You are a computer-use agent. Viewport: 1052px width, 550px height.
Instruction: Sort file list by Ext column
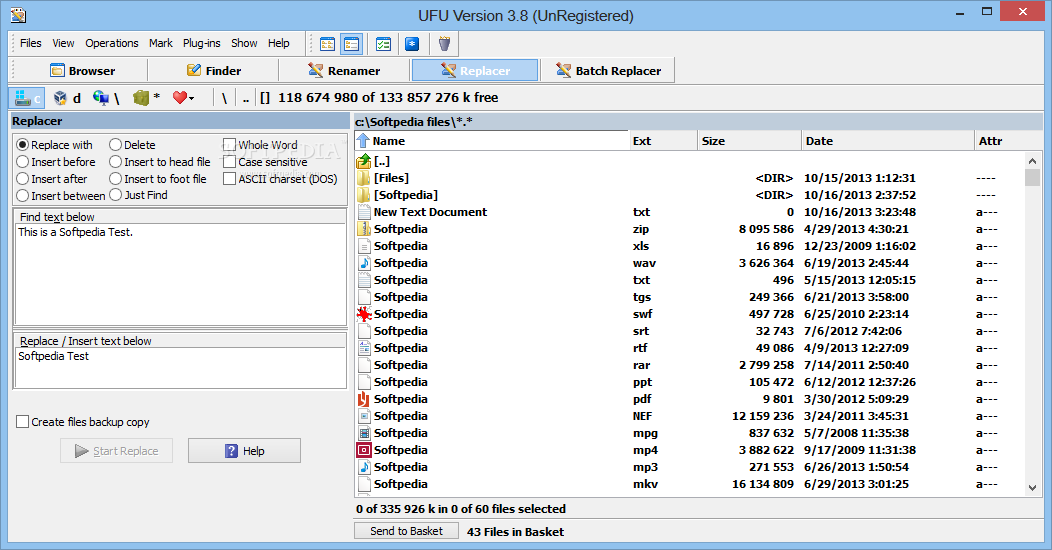(x=663, y=141)
